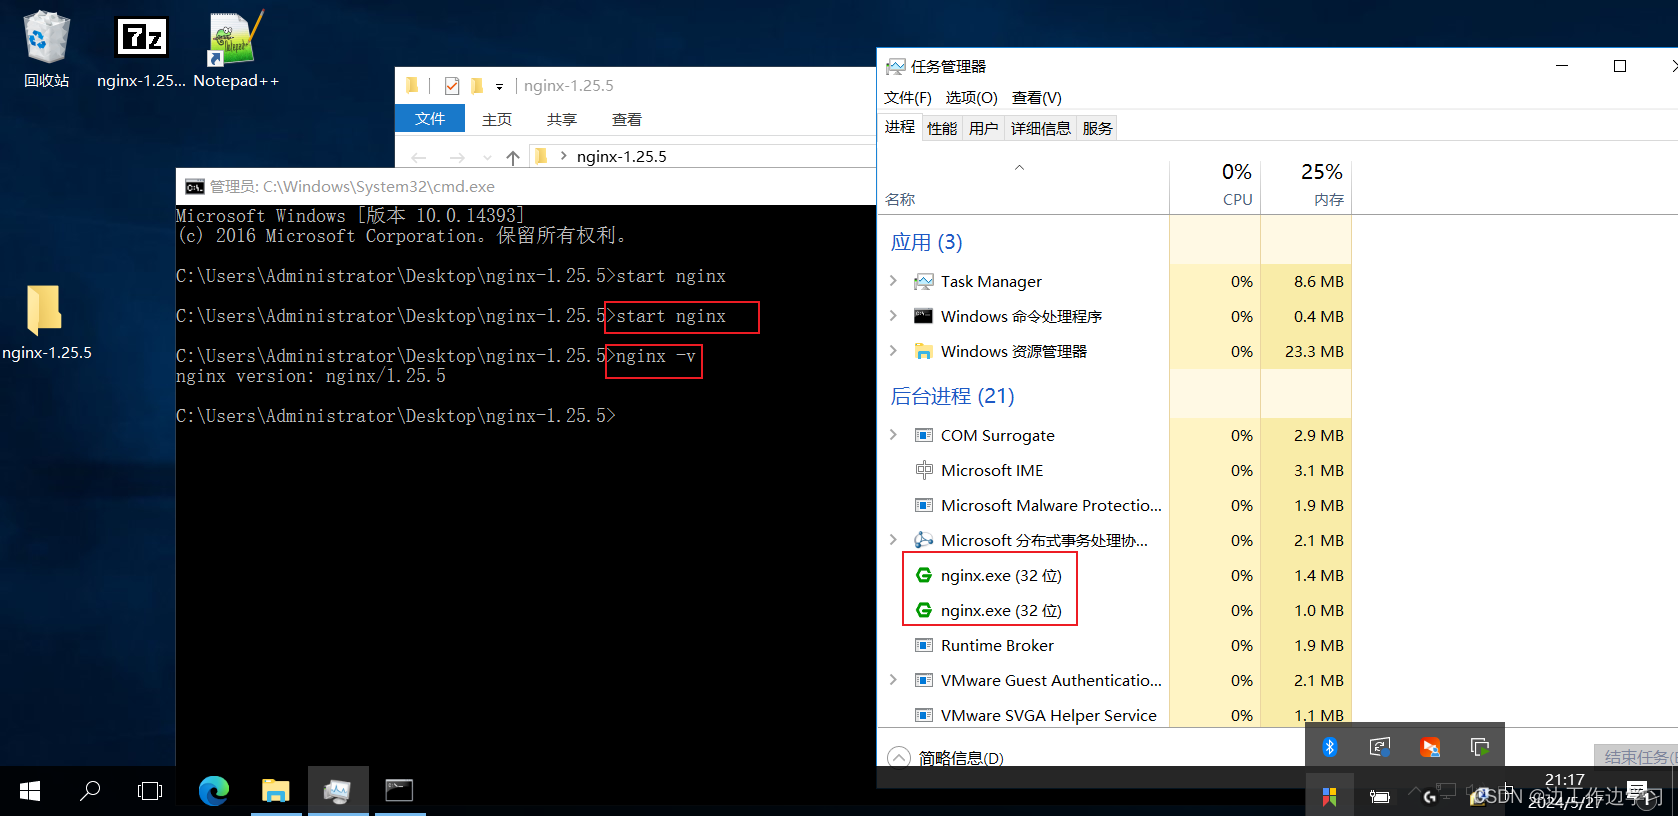This screenshot has width=1678, height=816.
Task: Click the nginx.exe icon in the 1.0 MB row
Action: [x=924, y=611]
